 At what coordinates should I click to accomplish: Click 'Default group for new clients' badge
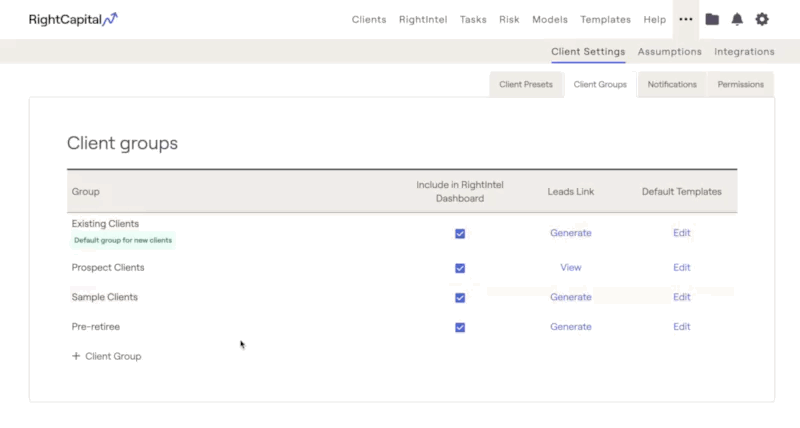123,240
